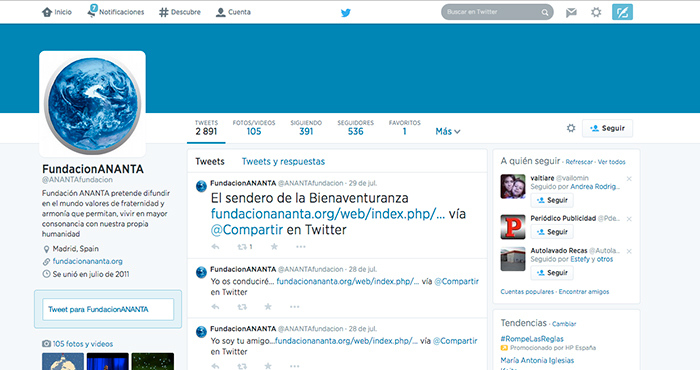Click @Compartir mention in 29 de jul tweet

click(247, 230)
